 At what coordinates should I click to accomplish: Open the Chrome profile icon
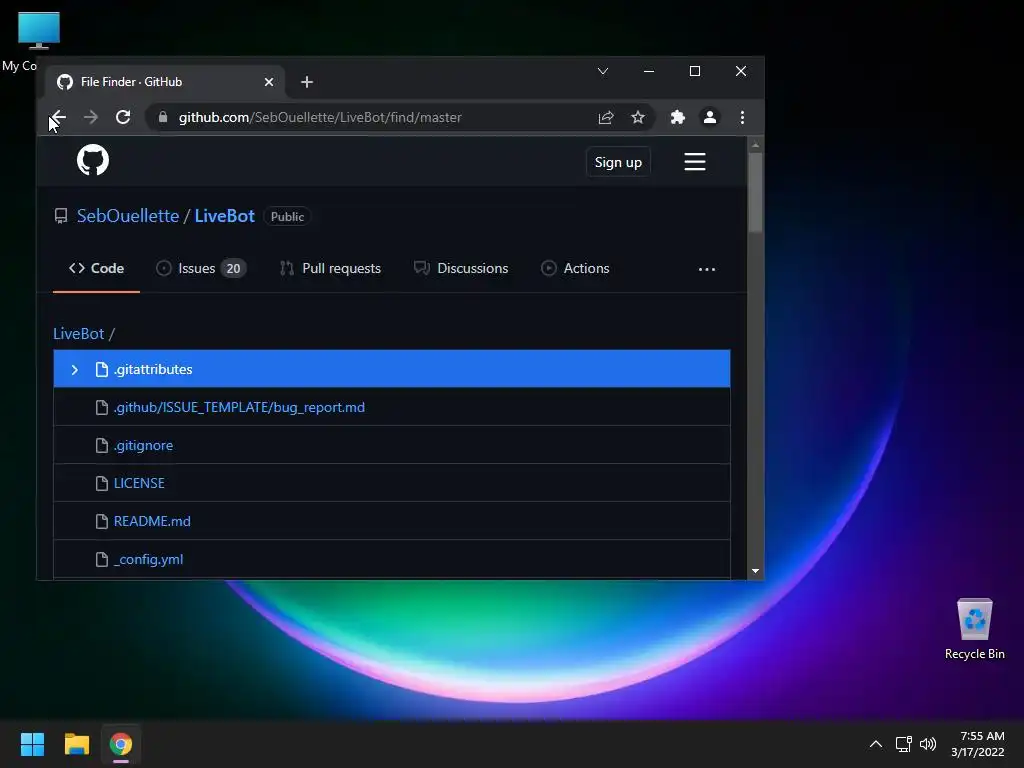click(x=710, y=118)
